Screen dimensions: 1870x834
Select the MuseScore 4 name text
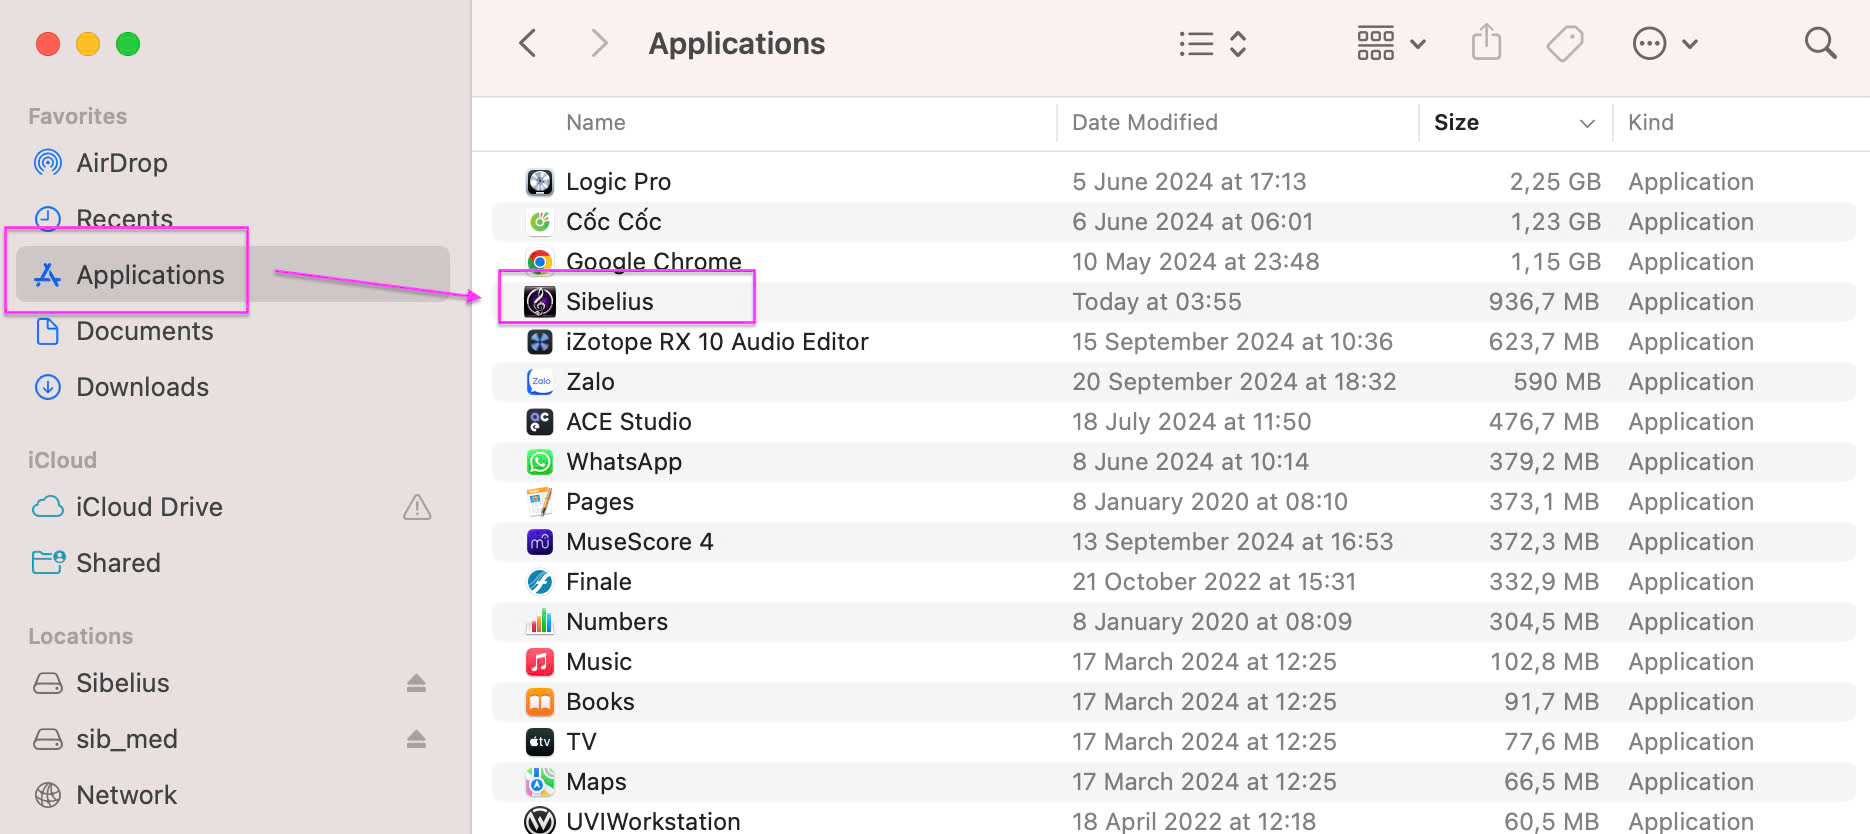tap(640, 542)
